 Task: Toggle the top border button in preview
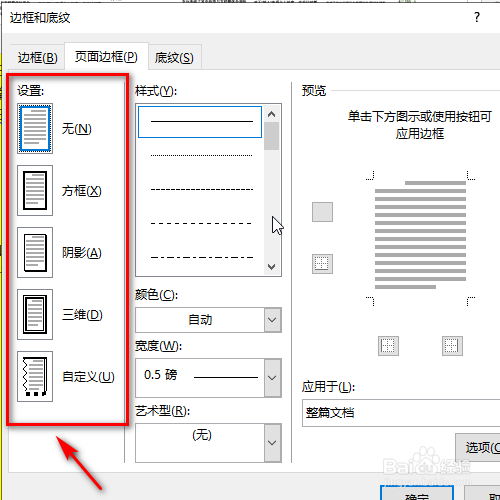pyautogui.click(x=322, y=212)
